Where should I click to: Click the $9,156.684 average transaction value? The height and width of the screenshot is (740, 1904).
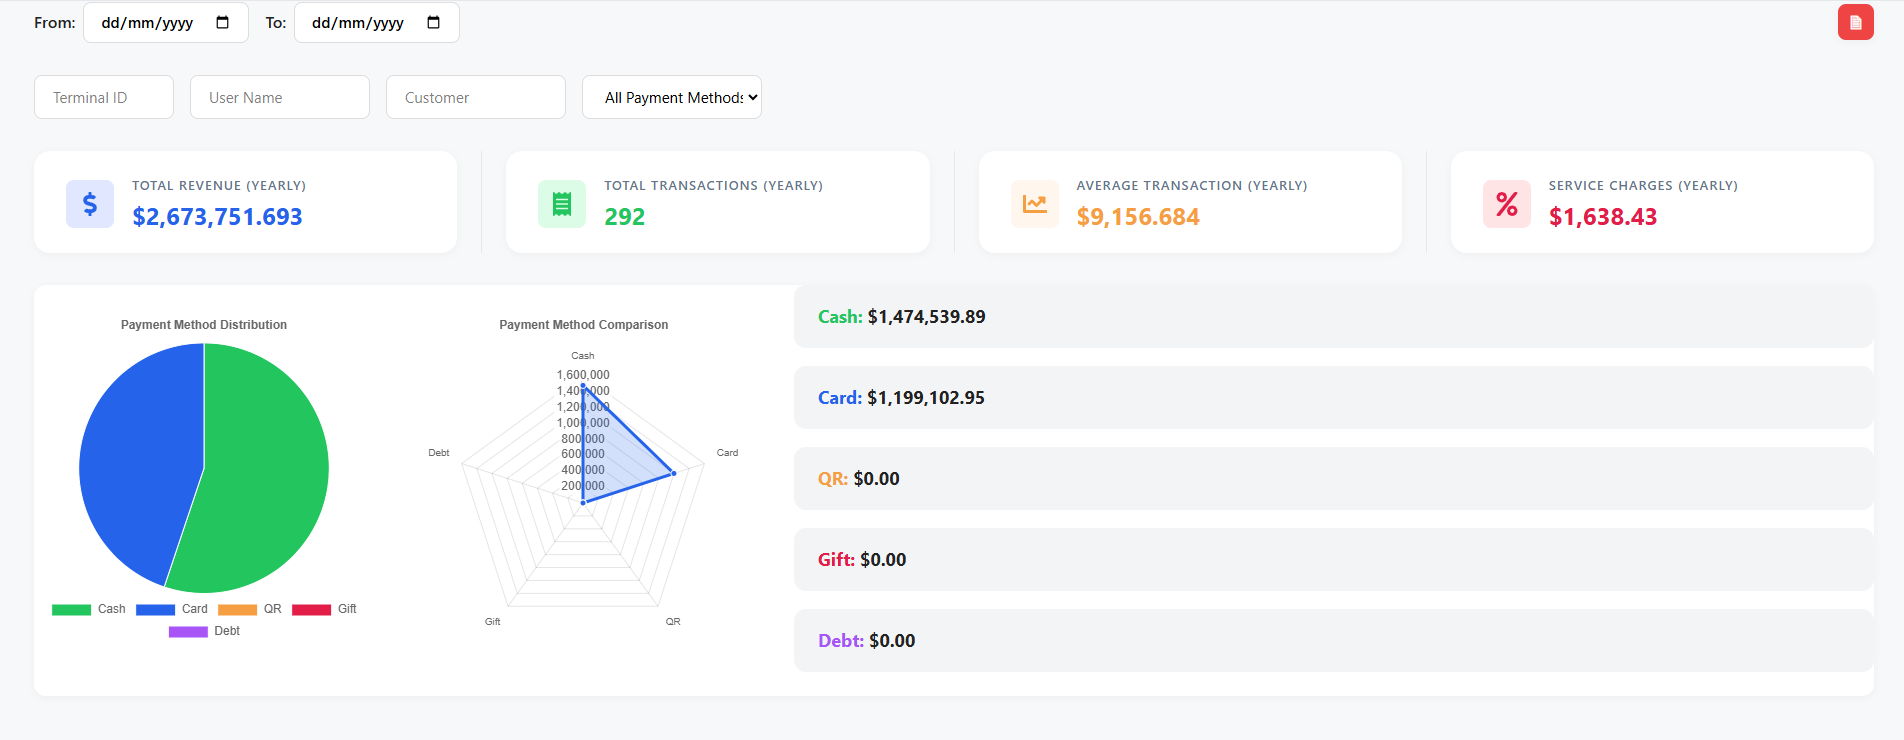1138,216
